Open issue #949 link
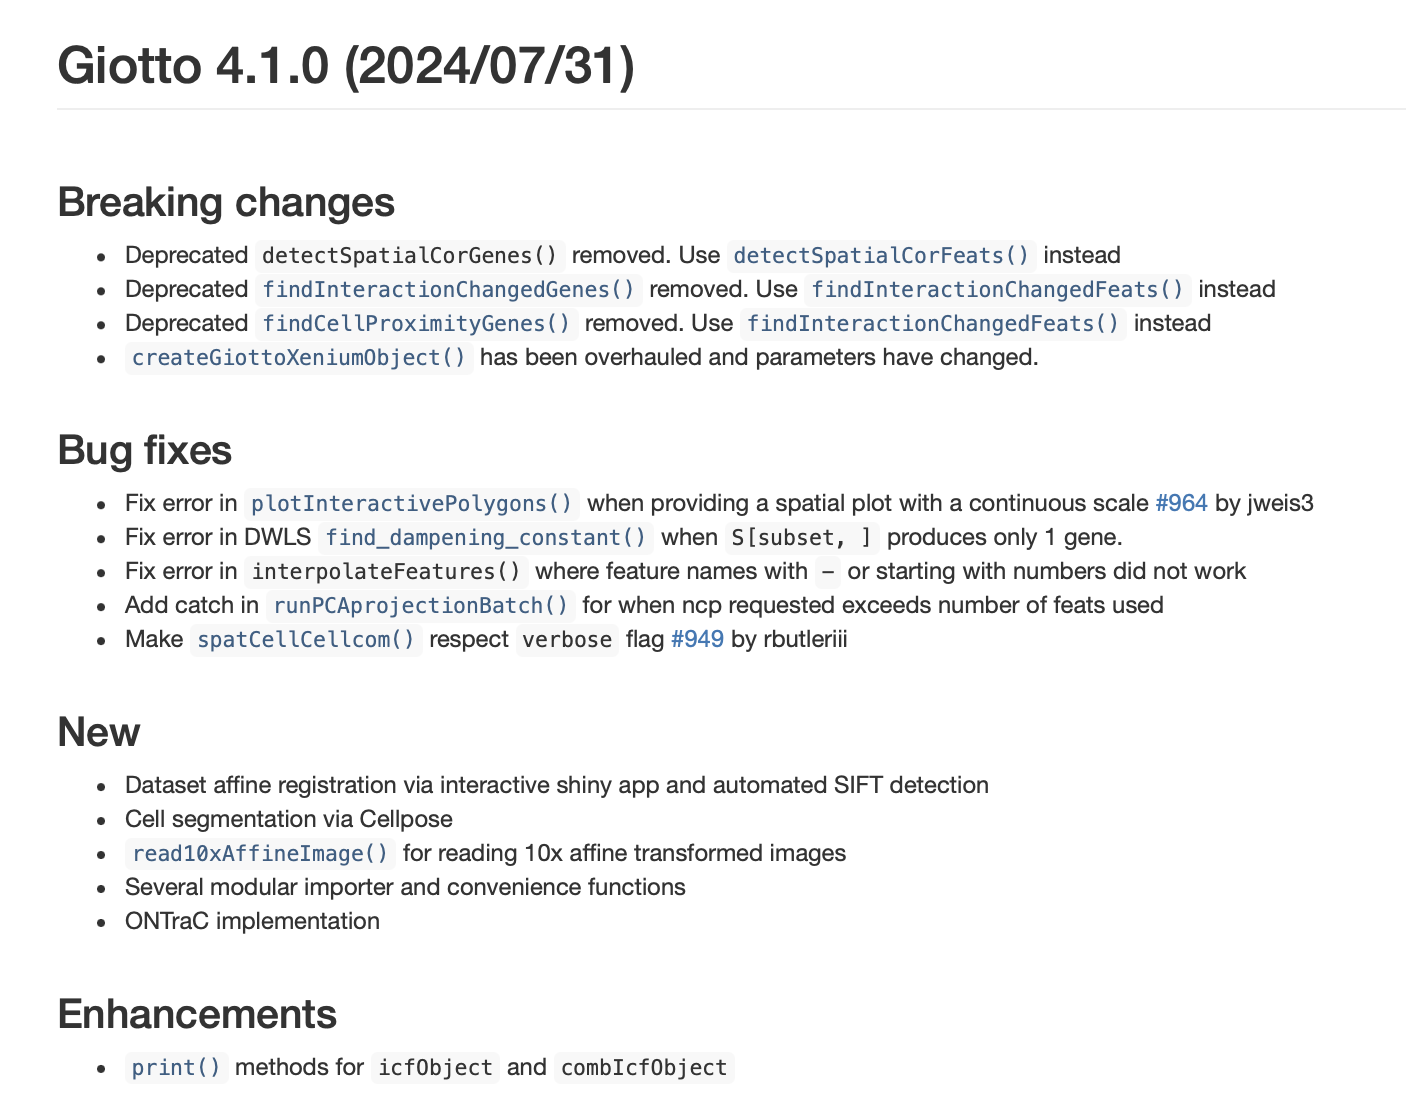Screen dimensions: 1406x1102 point(697,639)
